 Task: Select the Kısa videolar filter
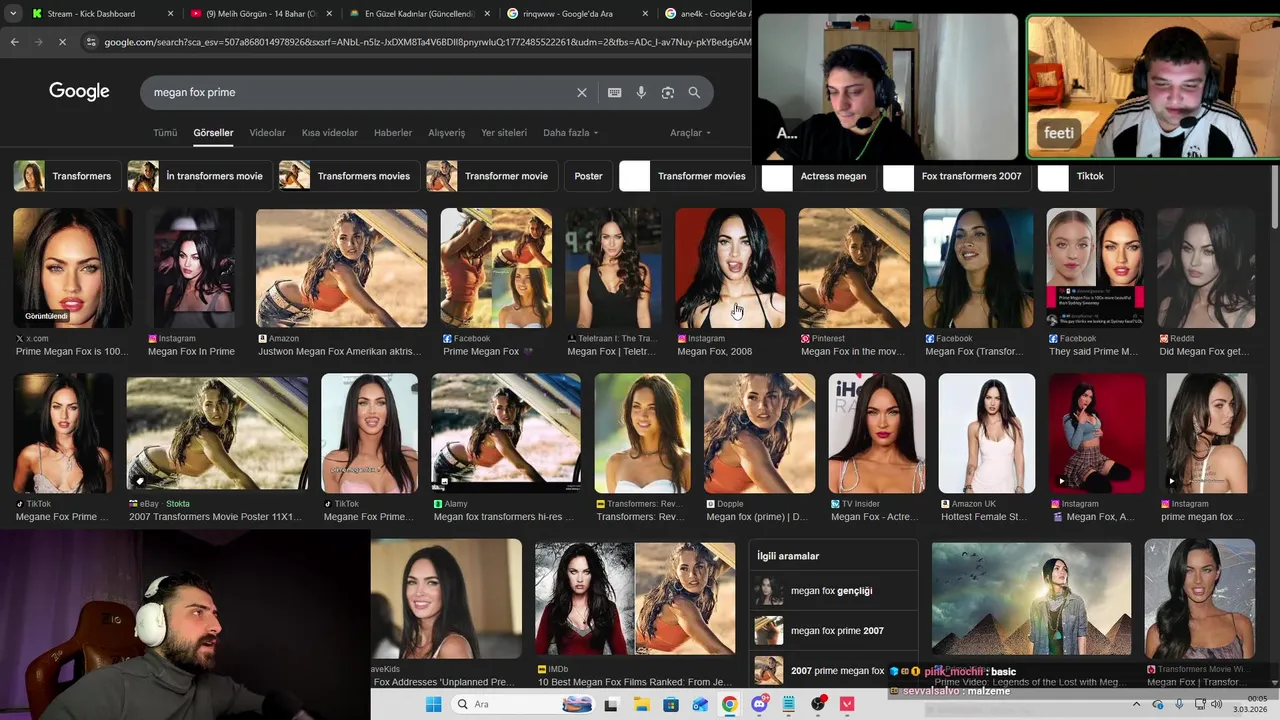pyautogui.click(x=330, y=133)
